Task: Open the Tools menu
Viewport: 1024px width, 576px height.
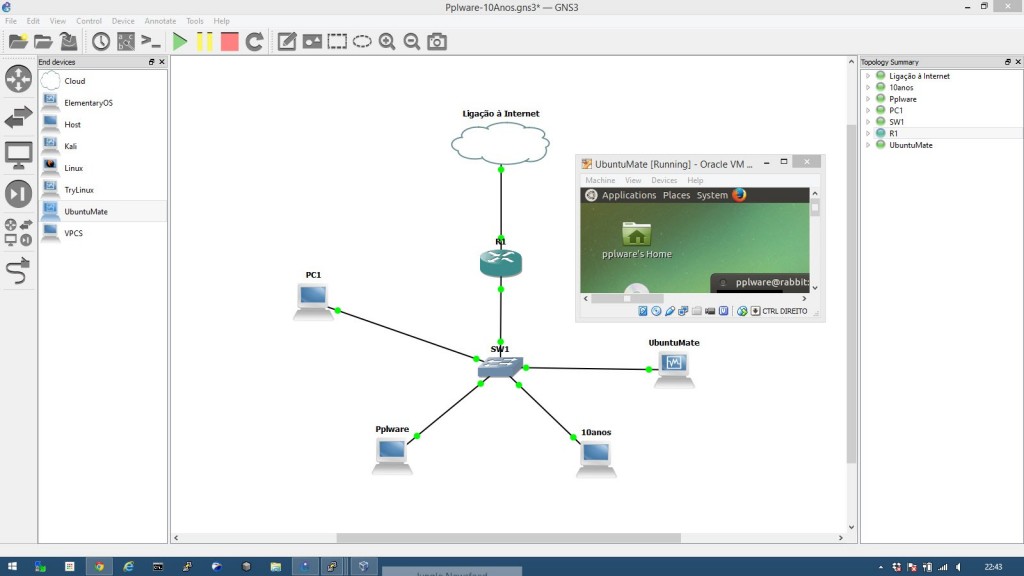Action: pos(195,21)
